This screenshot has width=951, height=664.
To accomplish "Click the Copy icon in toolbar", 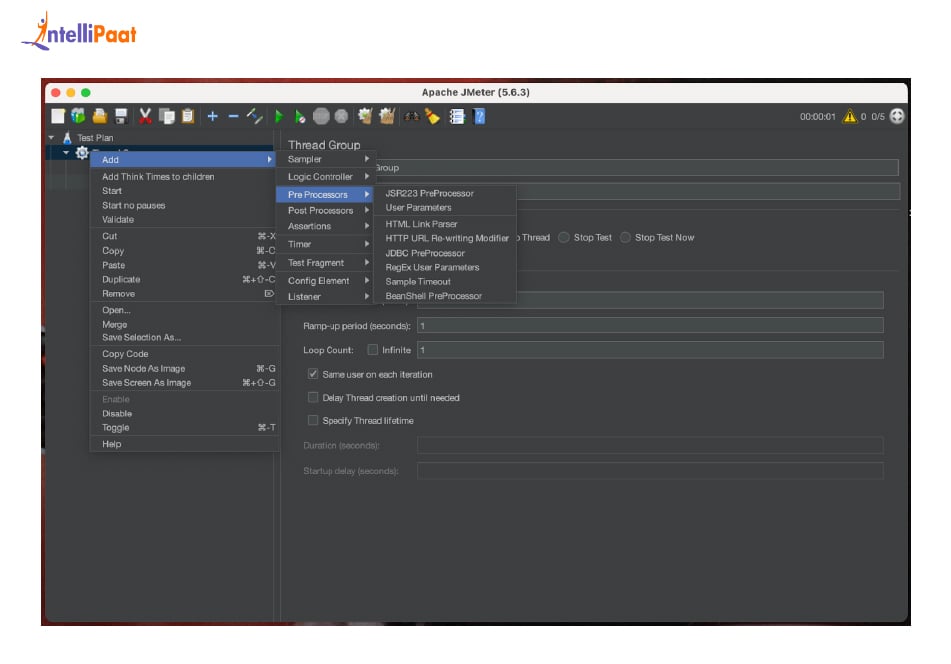I will [x=166, y=116].
